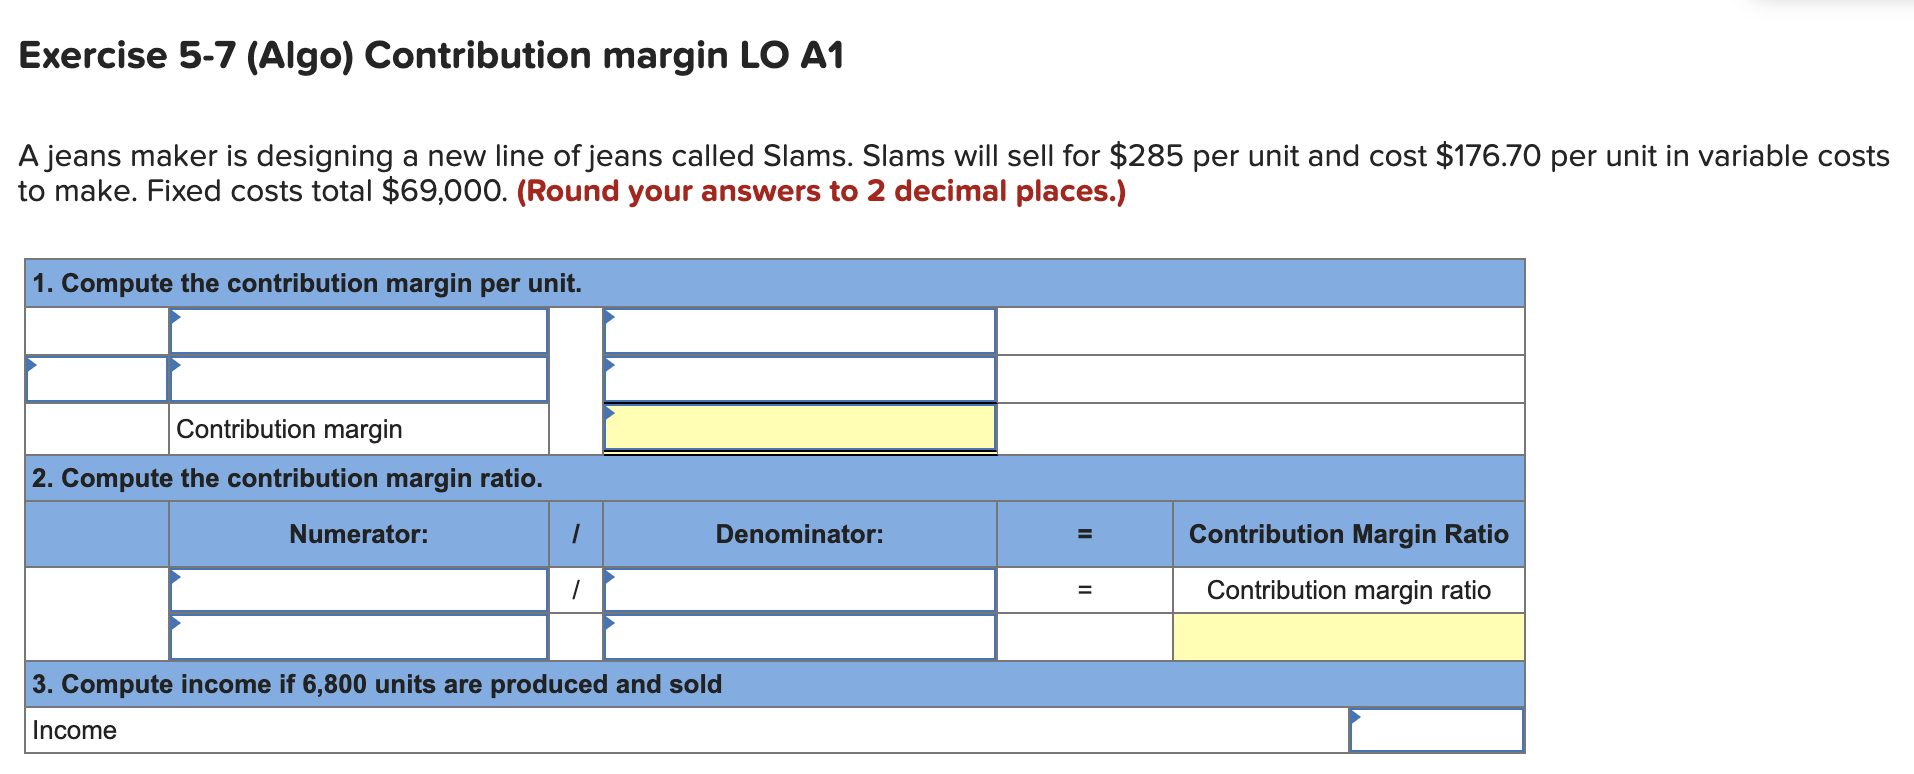1914x774 pixels.
Task: Open the left amount cell dropdown in part 1 second row
Action: [x=95, y=379]
